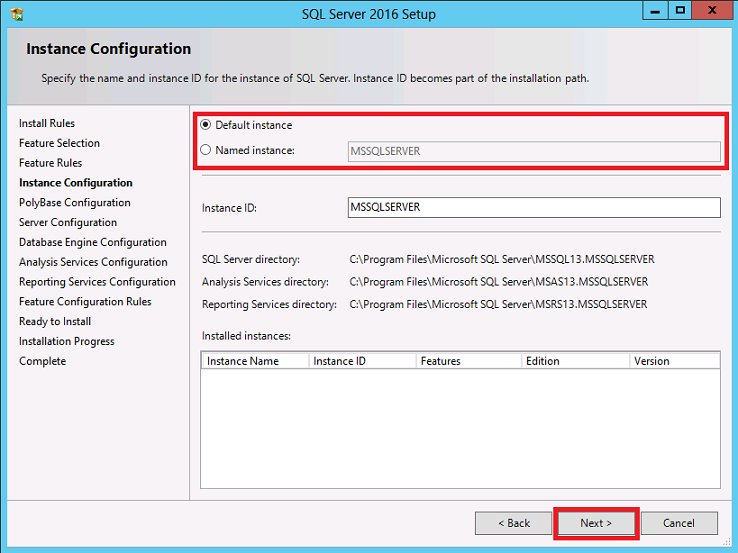This screenshot has width=738, height=553.
Task: Sort by Instance Name column header
Action: [x=255, y=361]
